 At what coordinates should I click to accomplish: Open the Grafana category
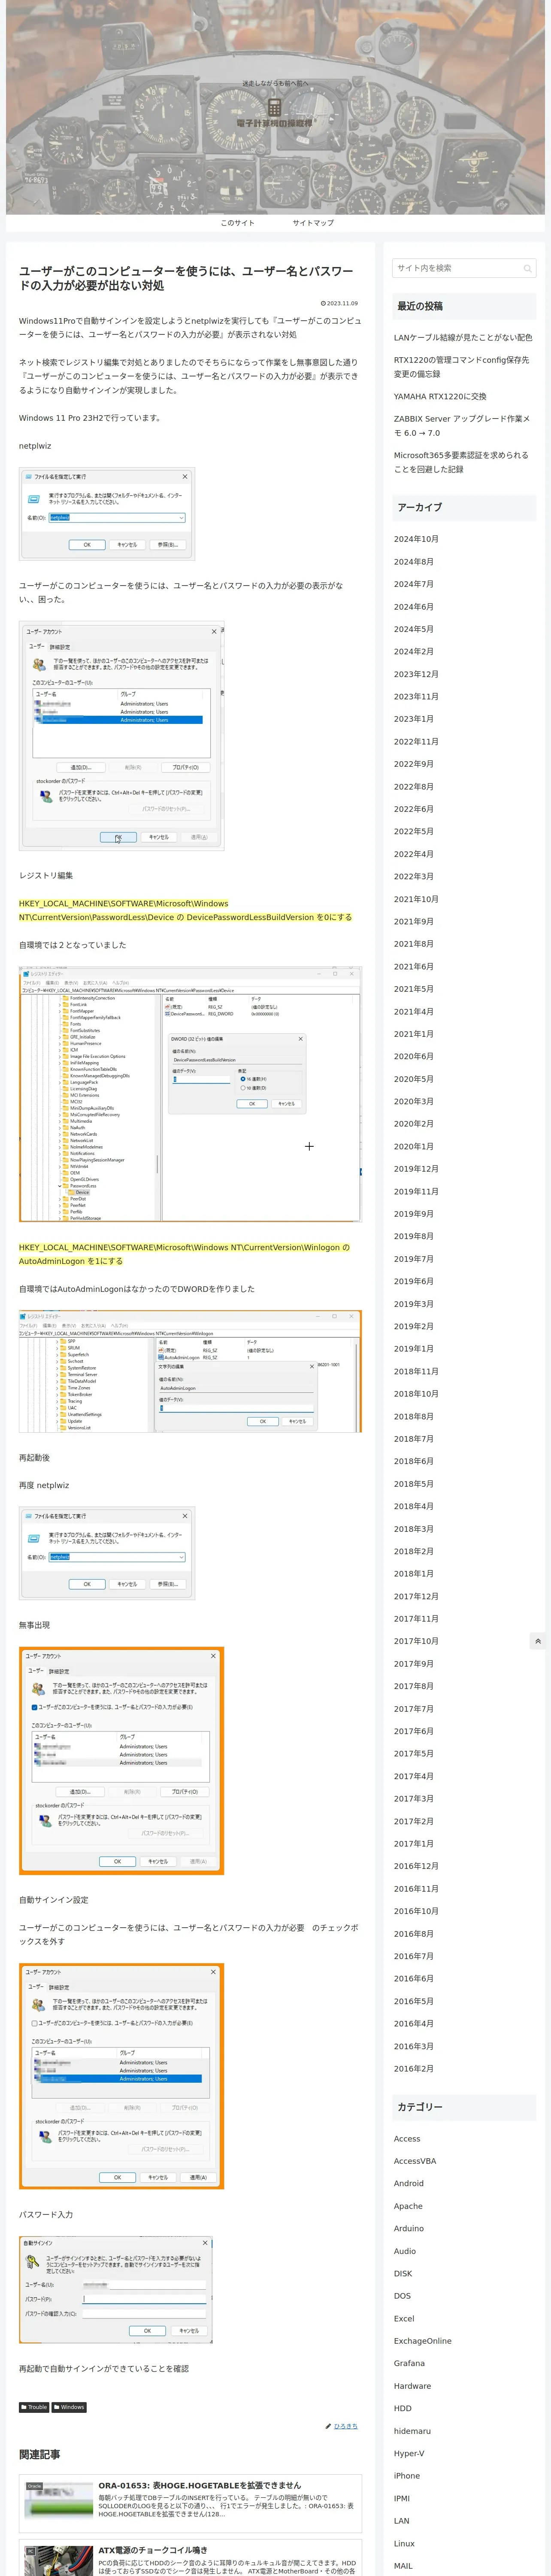point(409,2363)
